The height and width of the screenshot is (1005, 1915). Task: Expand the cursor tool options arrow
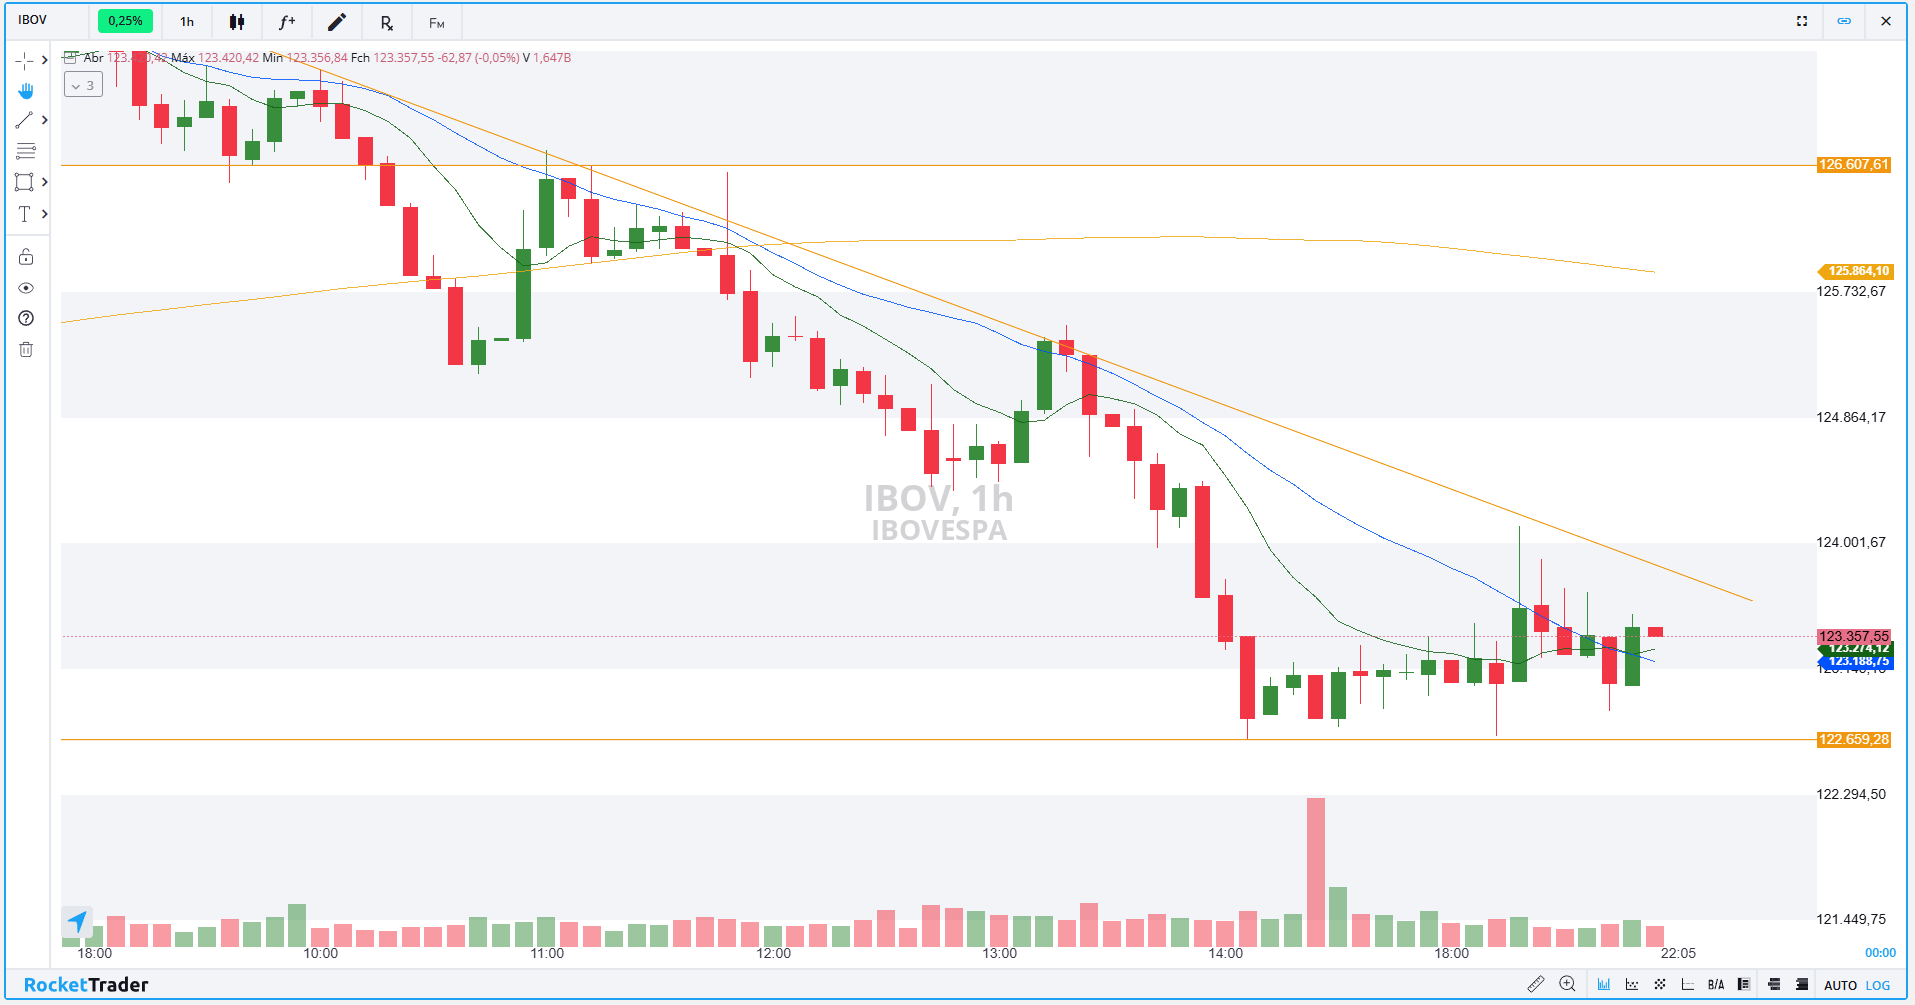pyautogui.click(x=44, y=60)
